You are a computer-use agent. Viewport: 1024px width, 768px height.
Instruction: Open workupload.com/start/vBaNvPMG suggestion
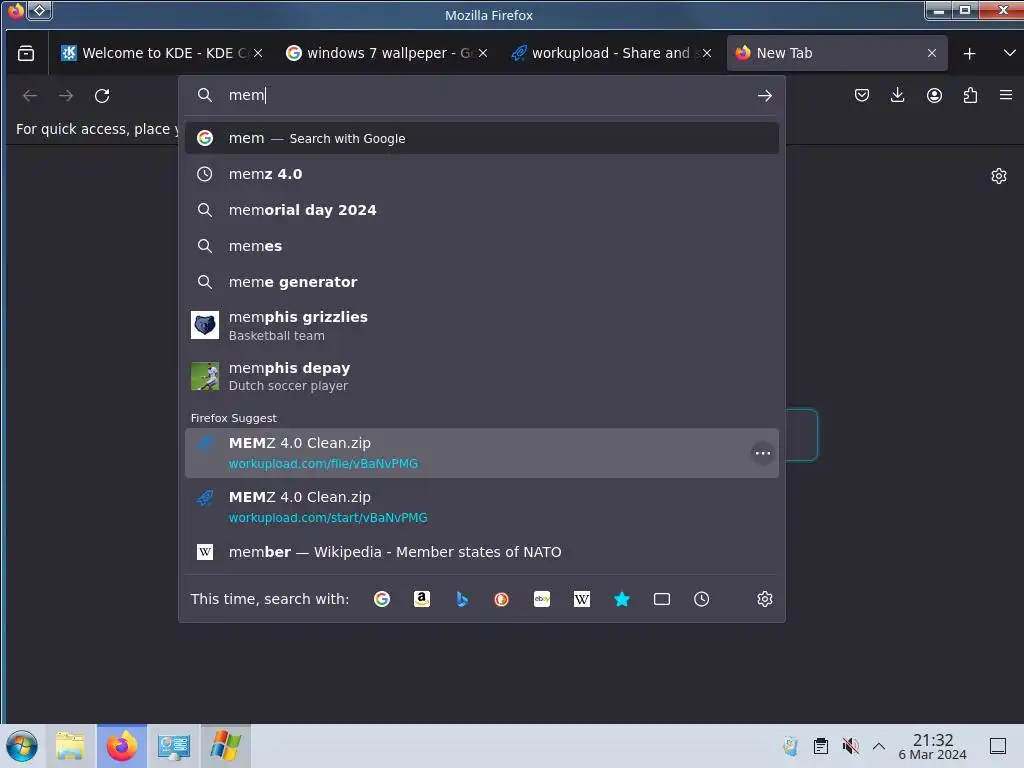point(482,507)
